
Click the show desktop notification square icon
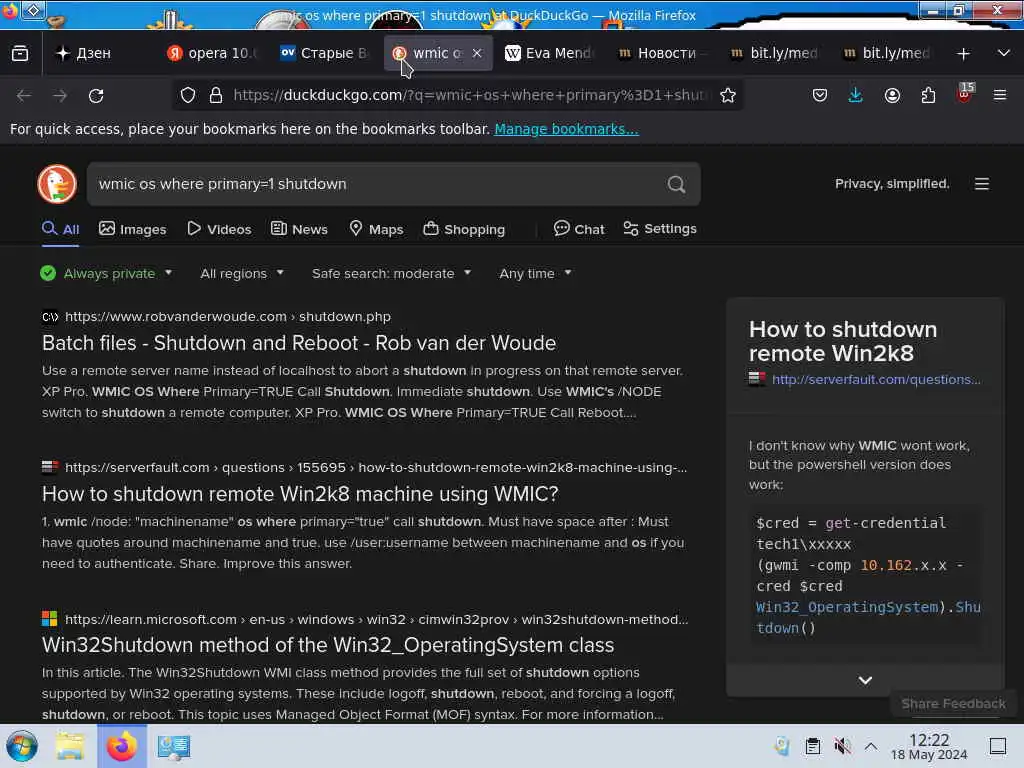tap(998, 746)
